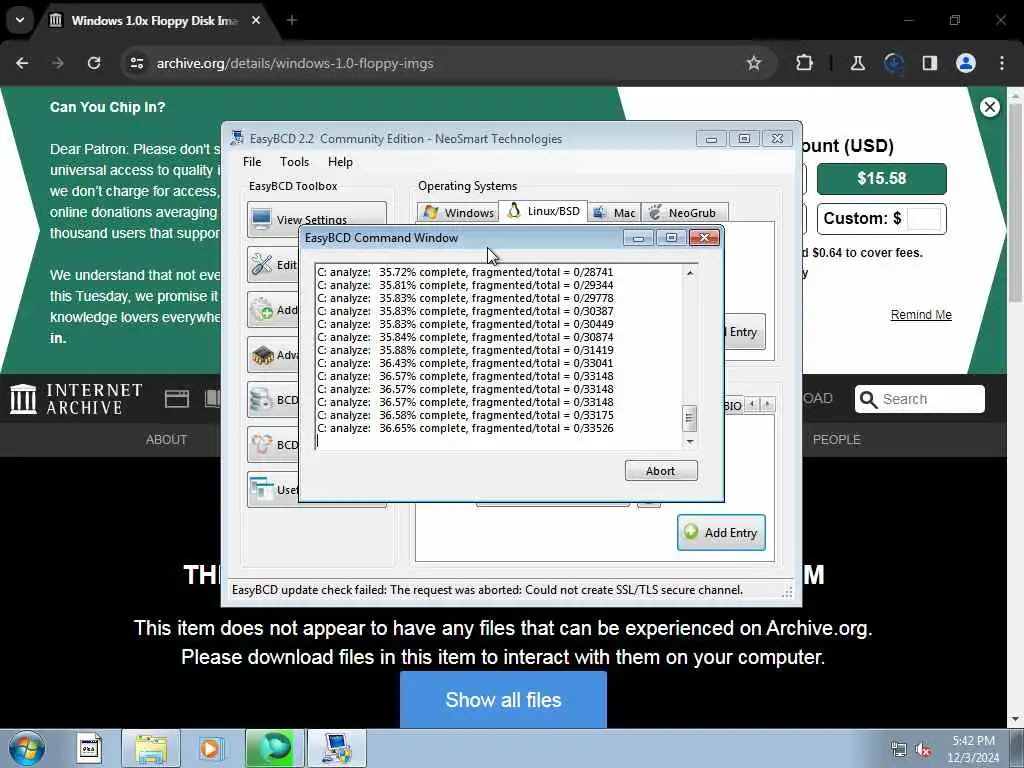Open Windows Media Player from taskbar
The width and height of the screenshot is (1024, 768).
coord(211,748)
